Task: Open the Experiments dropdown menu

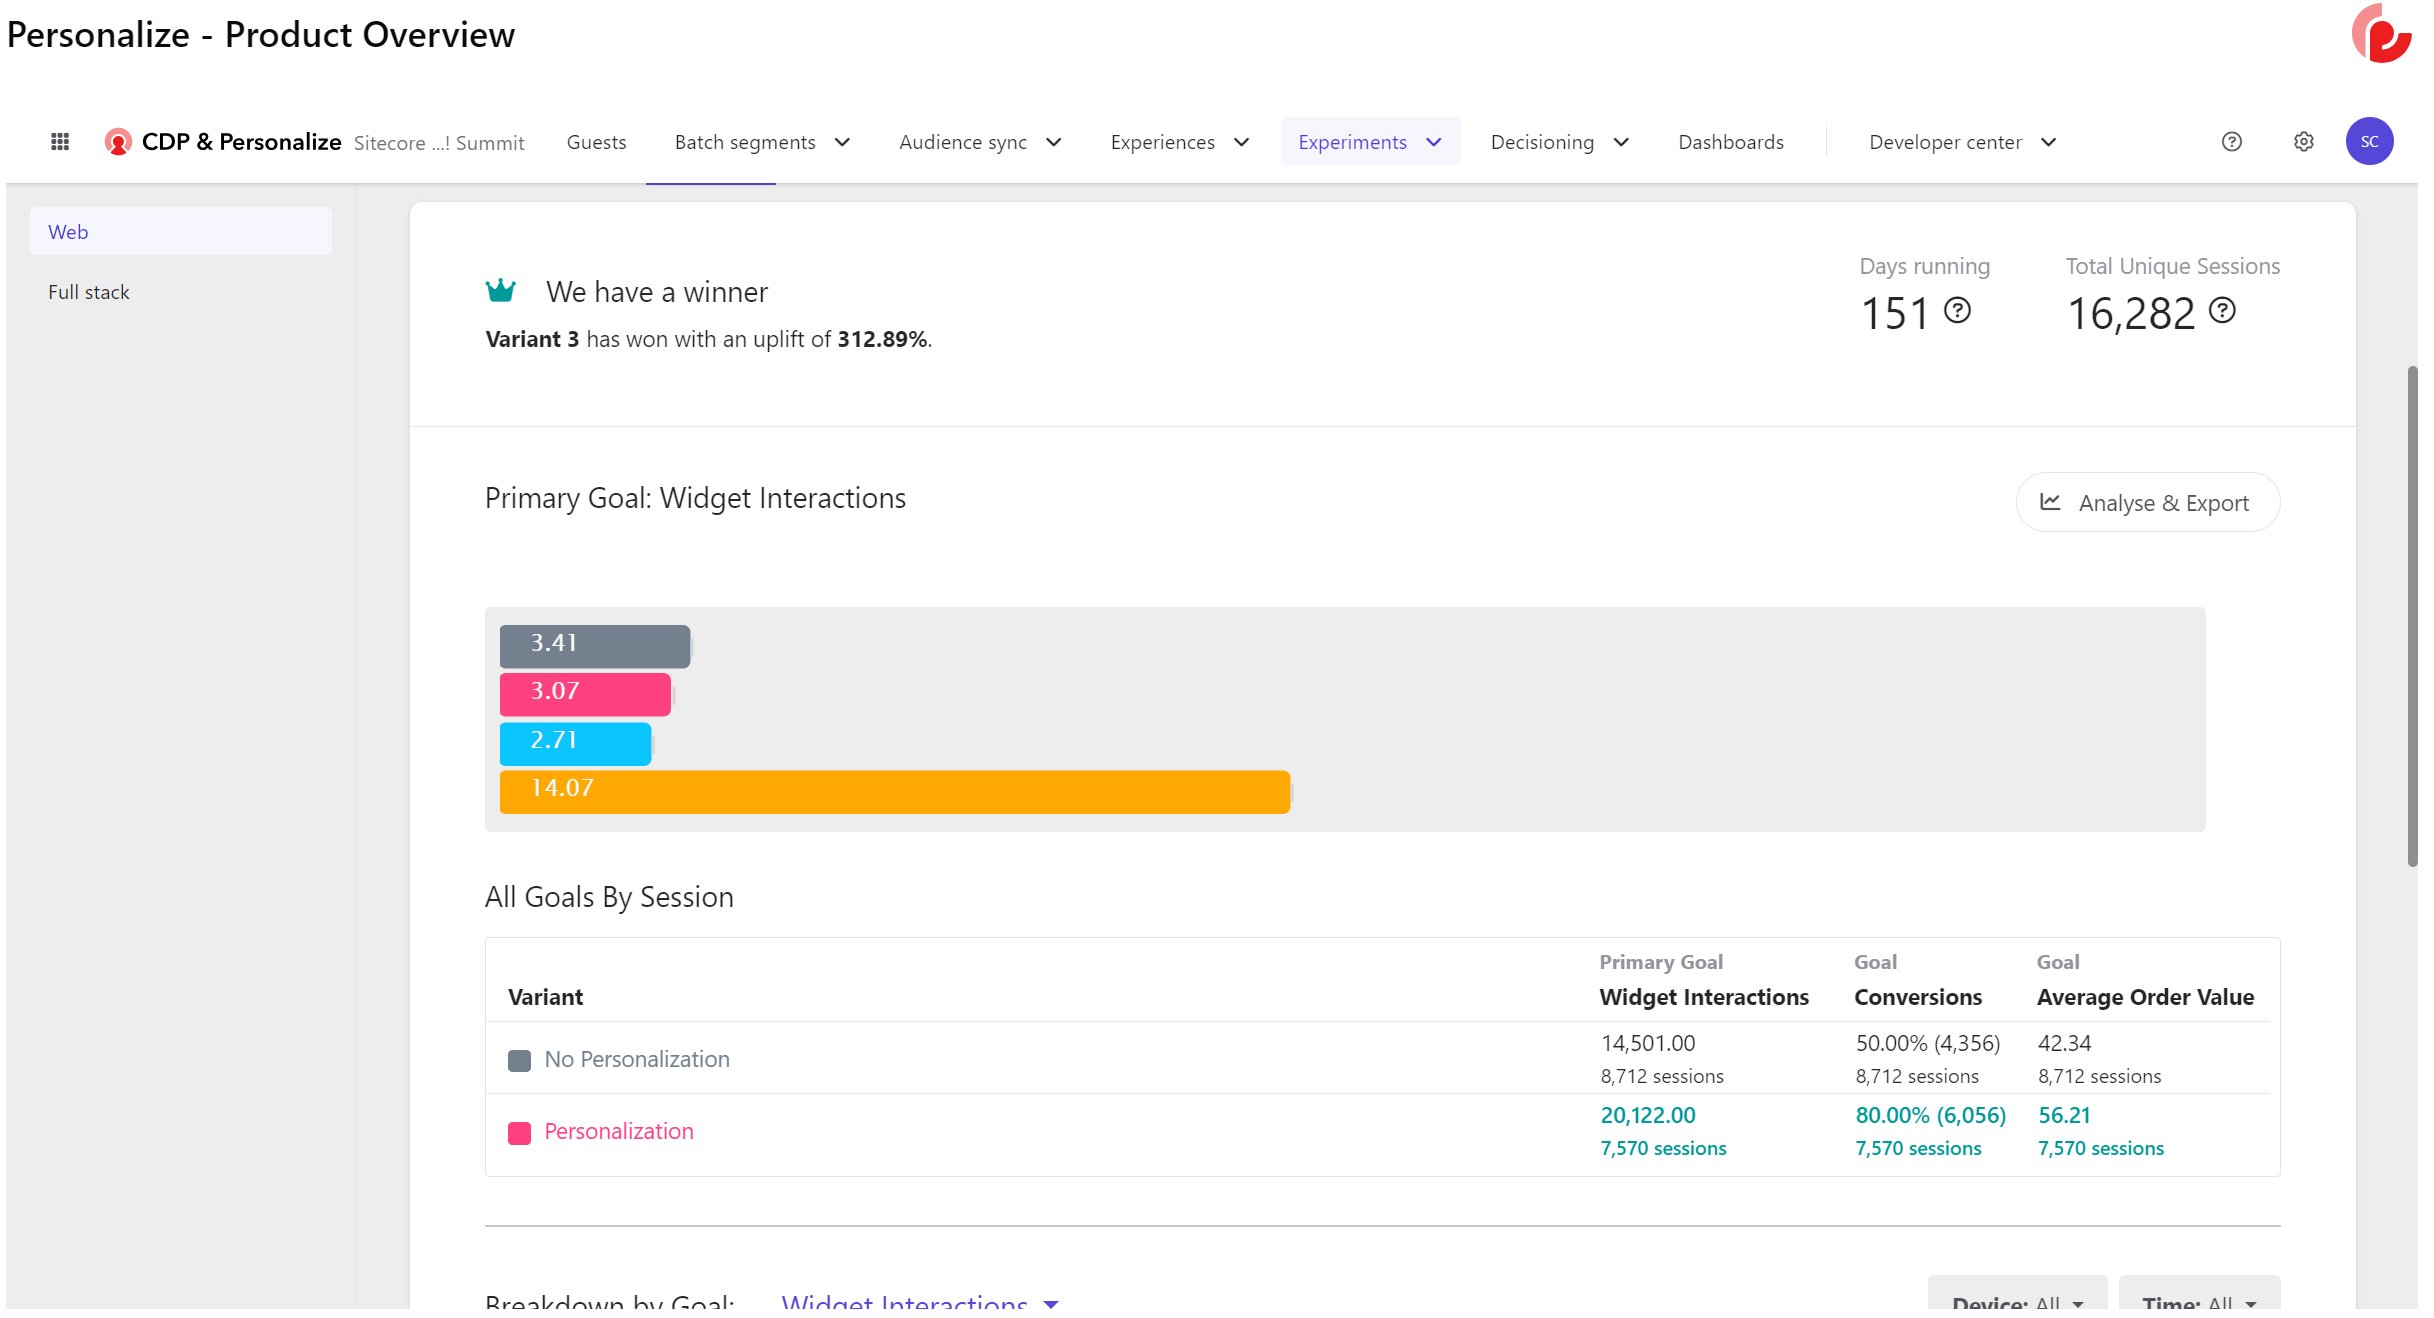Action: 1369,142
